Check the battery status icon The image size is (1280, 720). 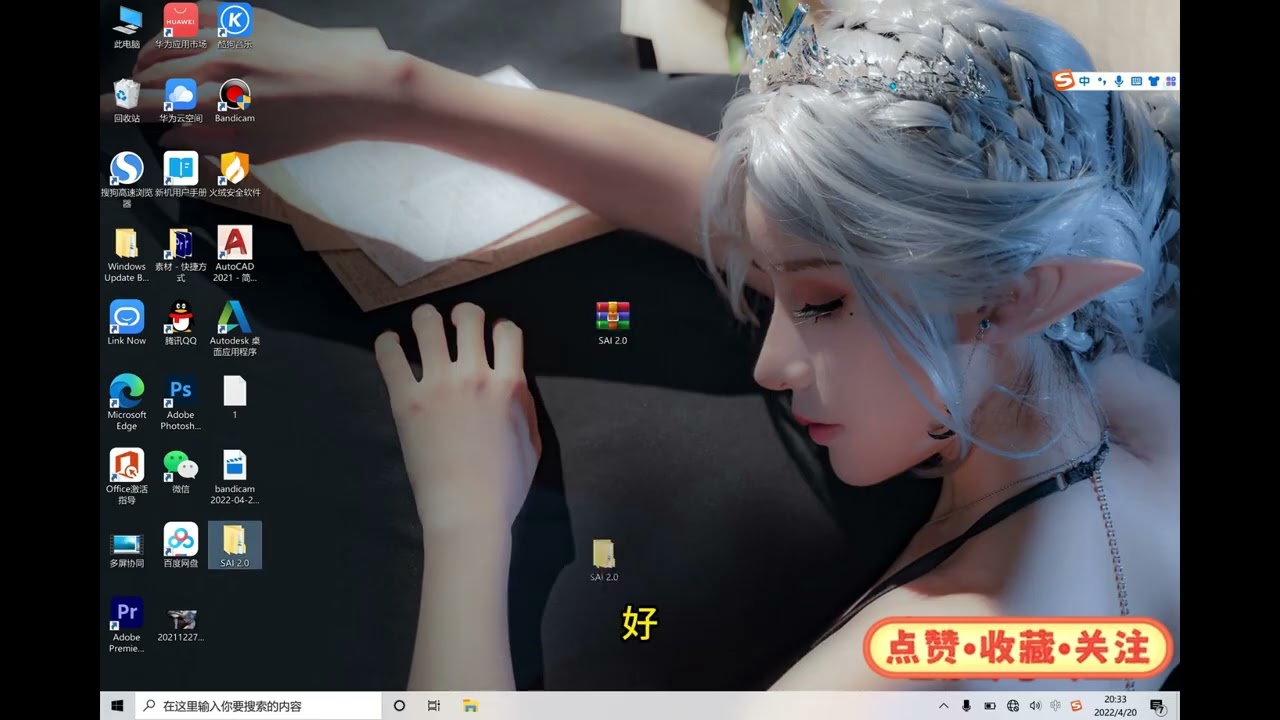(x=990, y=706)
